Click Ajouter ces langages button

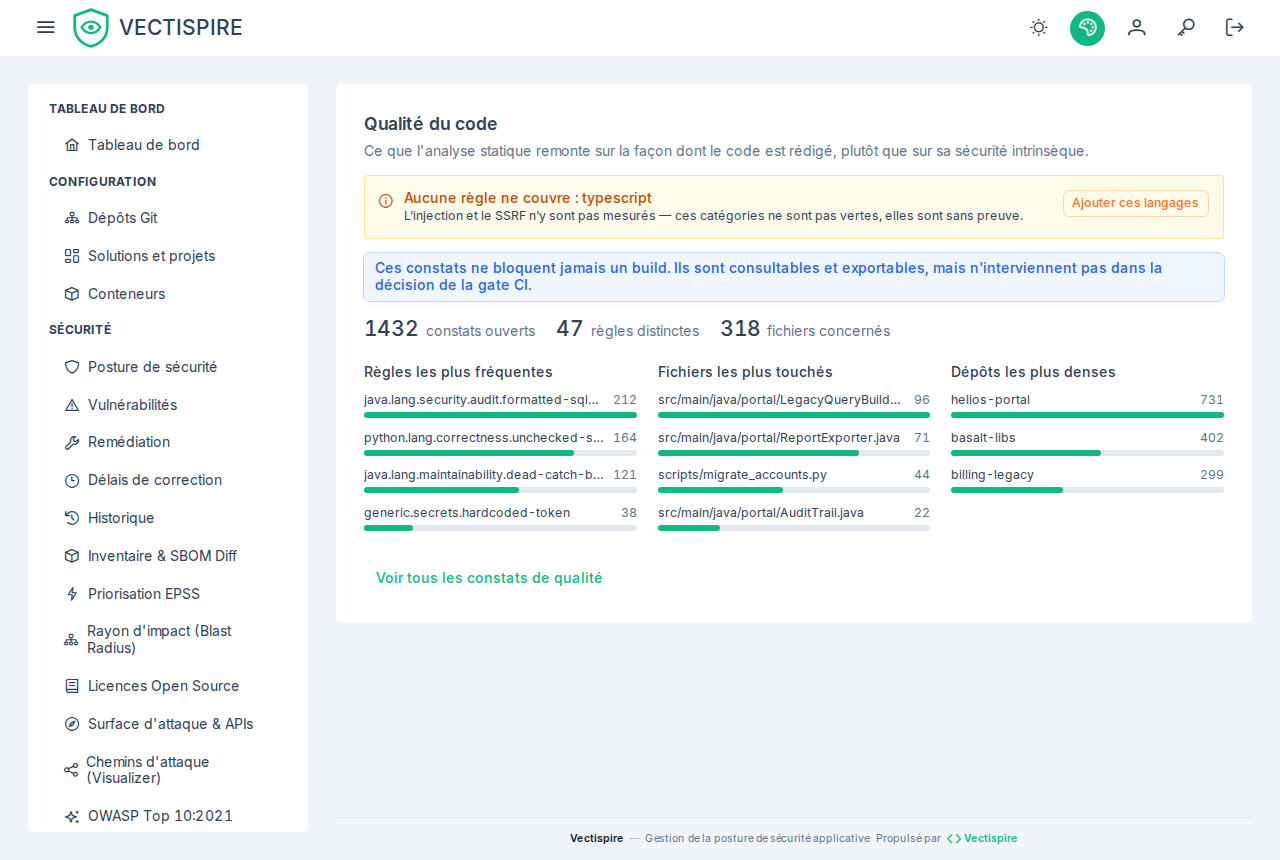click(x=1135, y=203)
